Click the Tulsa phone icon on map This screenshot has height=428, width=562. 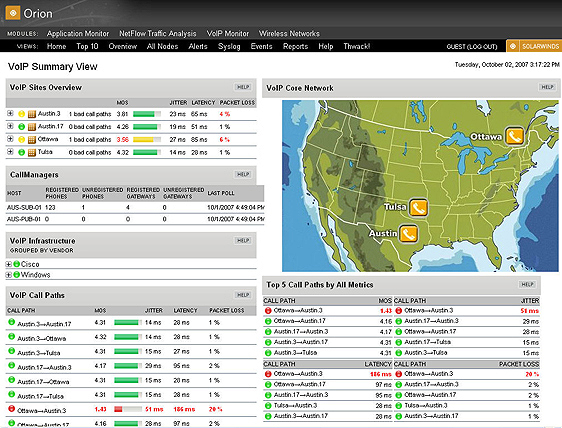(418, 207)
